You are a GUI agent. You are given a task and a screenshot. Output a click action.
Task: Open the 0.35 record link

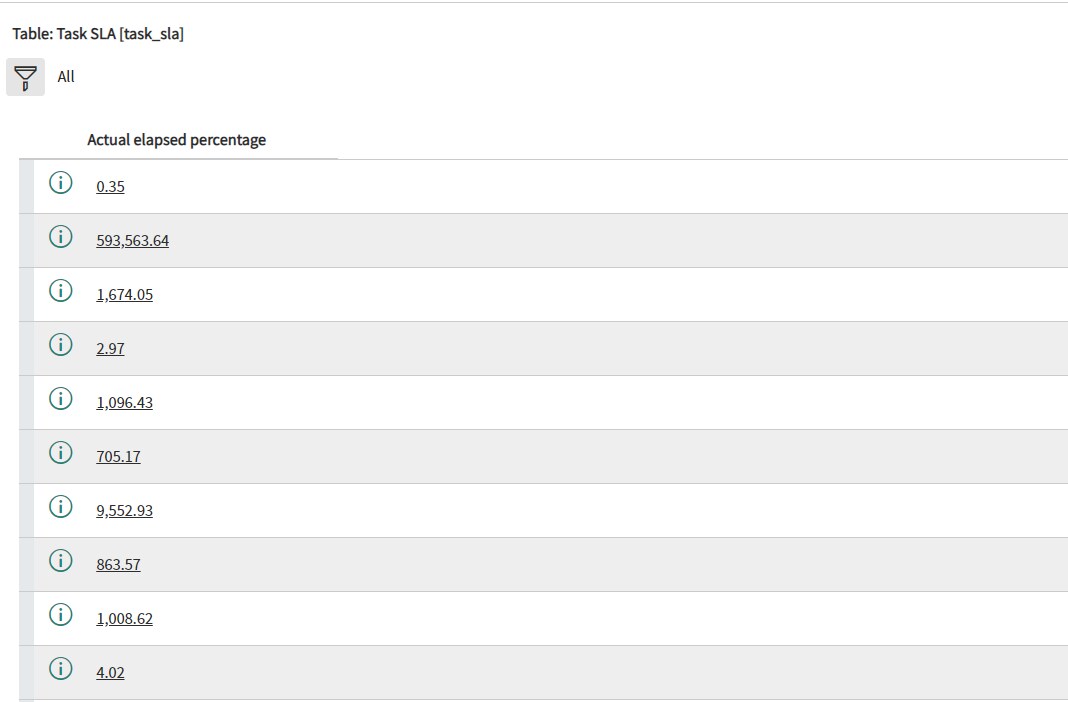point(110,187)
